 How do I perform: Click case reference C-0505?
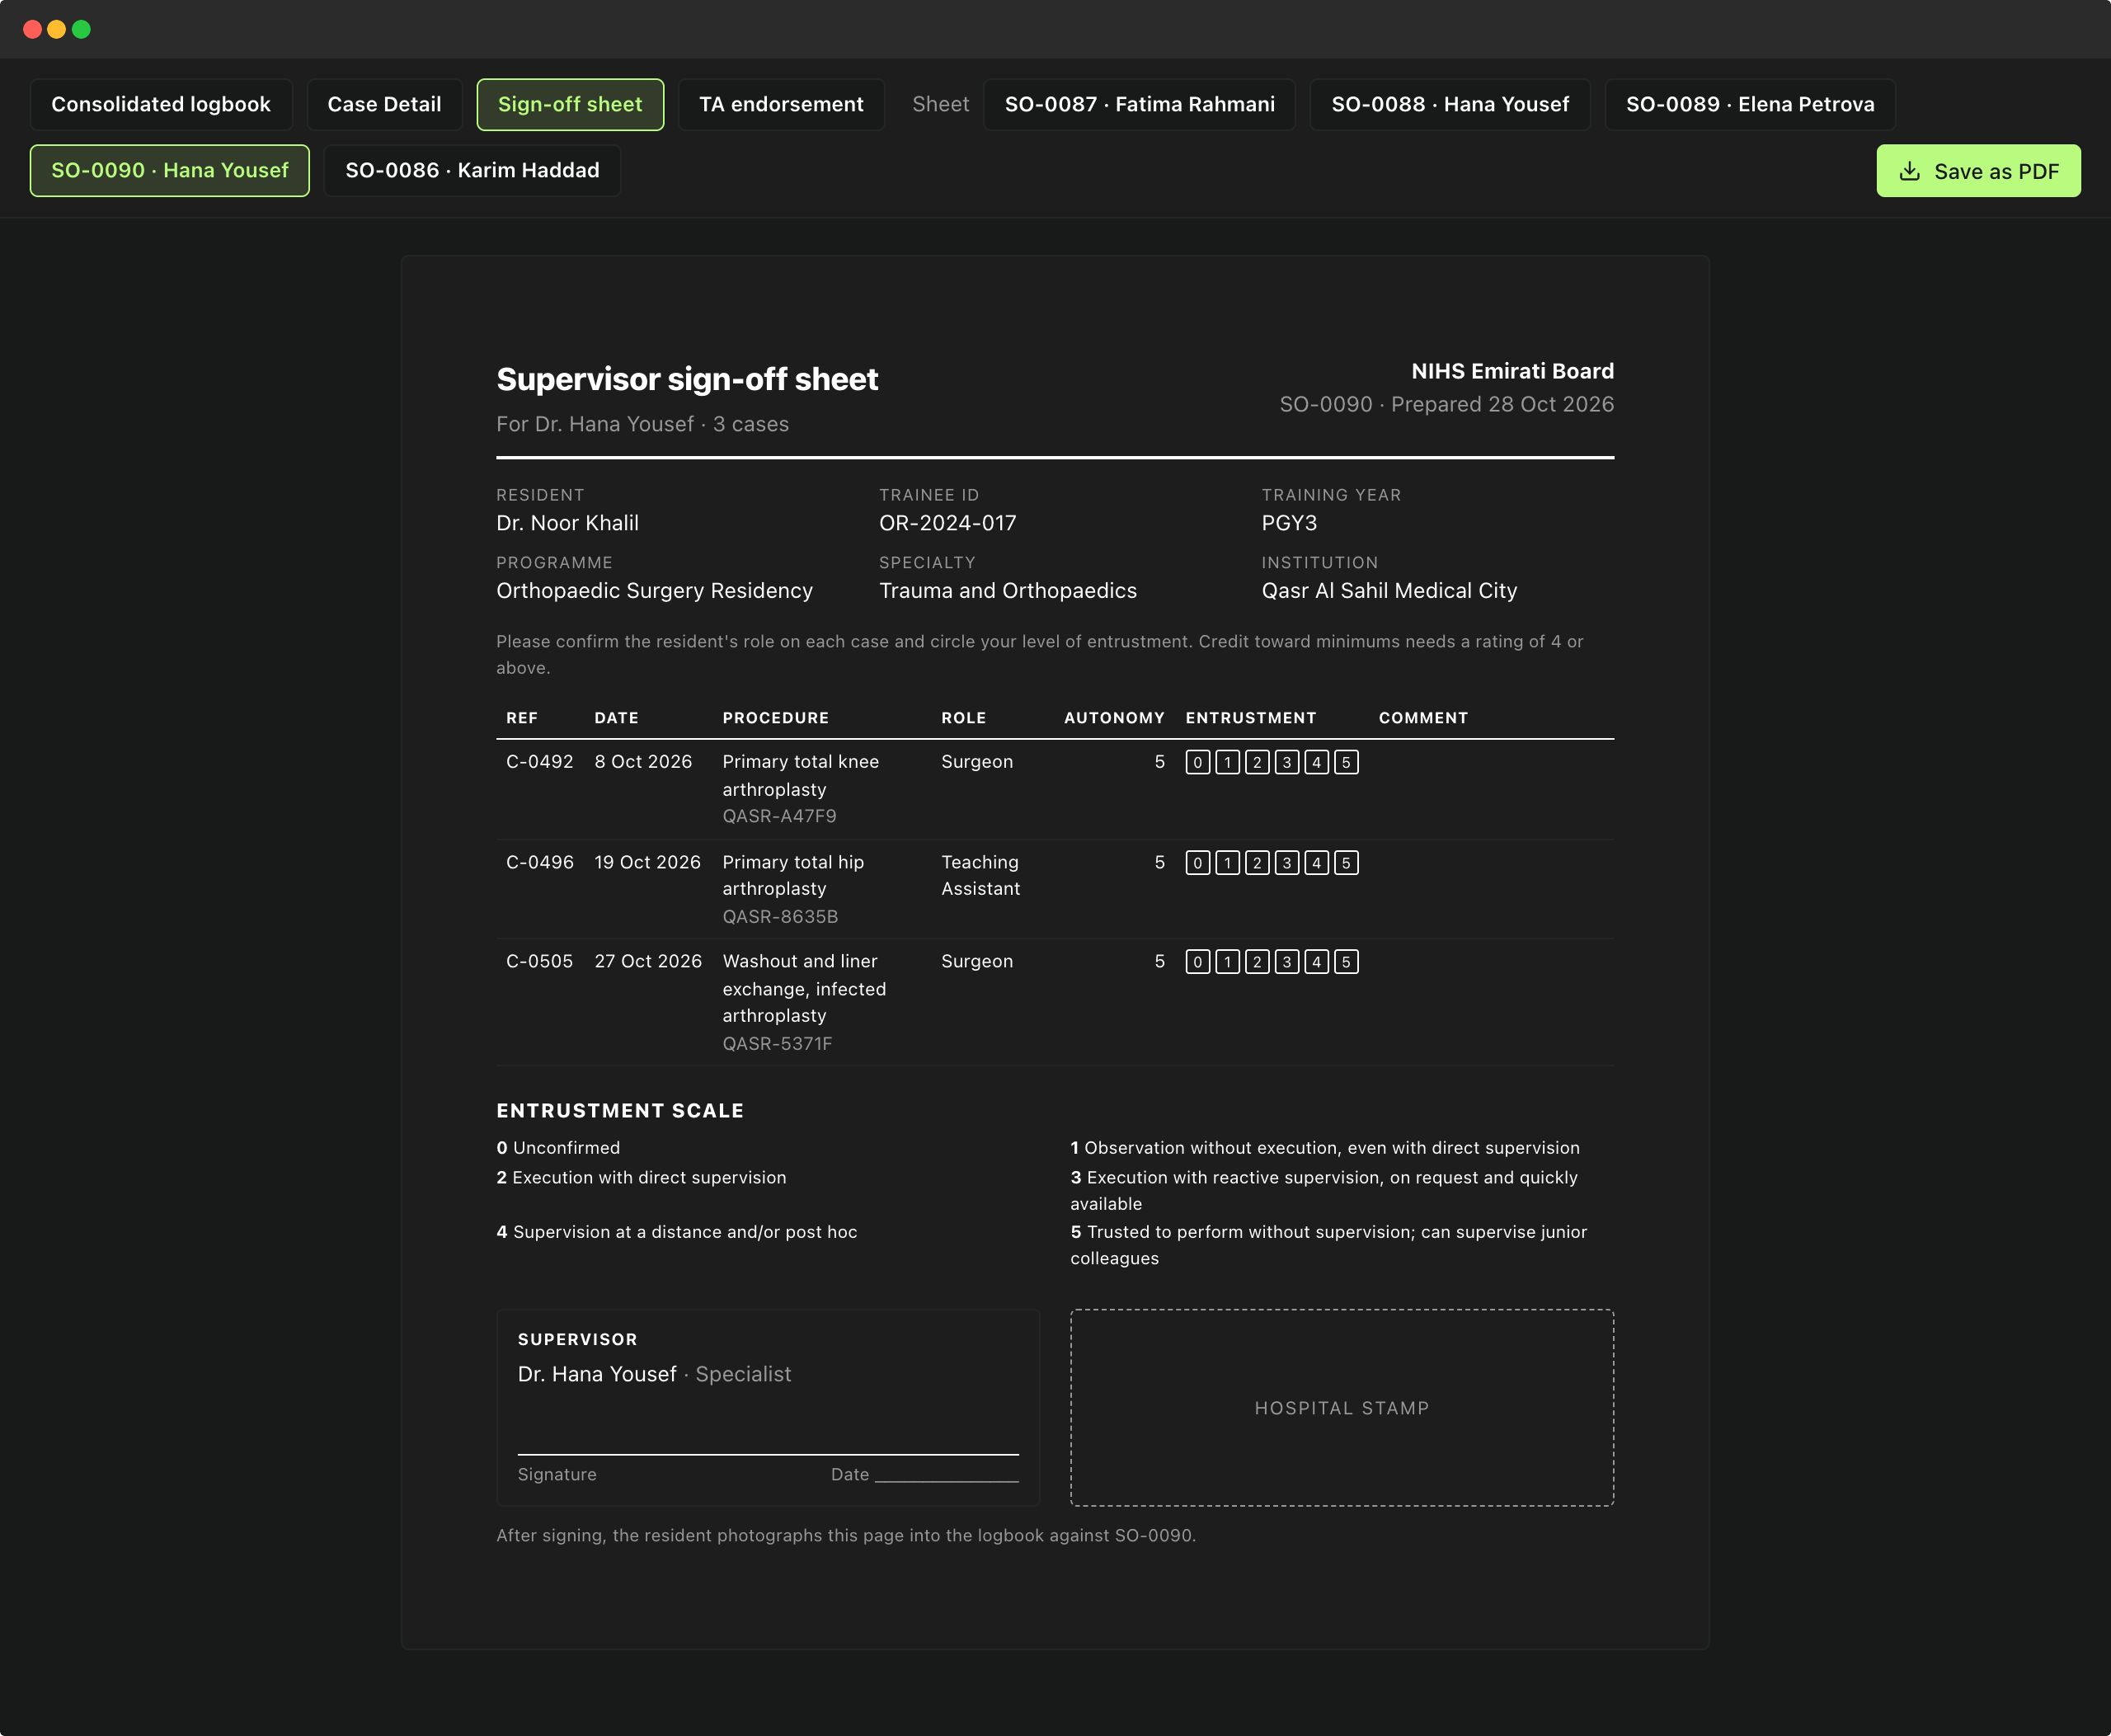[540, 961]
